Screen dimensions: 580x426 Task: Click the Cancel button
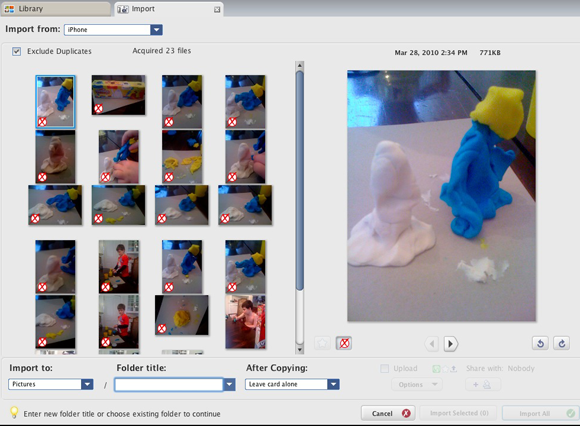388,413
